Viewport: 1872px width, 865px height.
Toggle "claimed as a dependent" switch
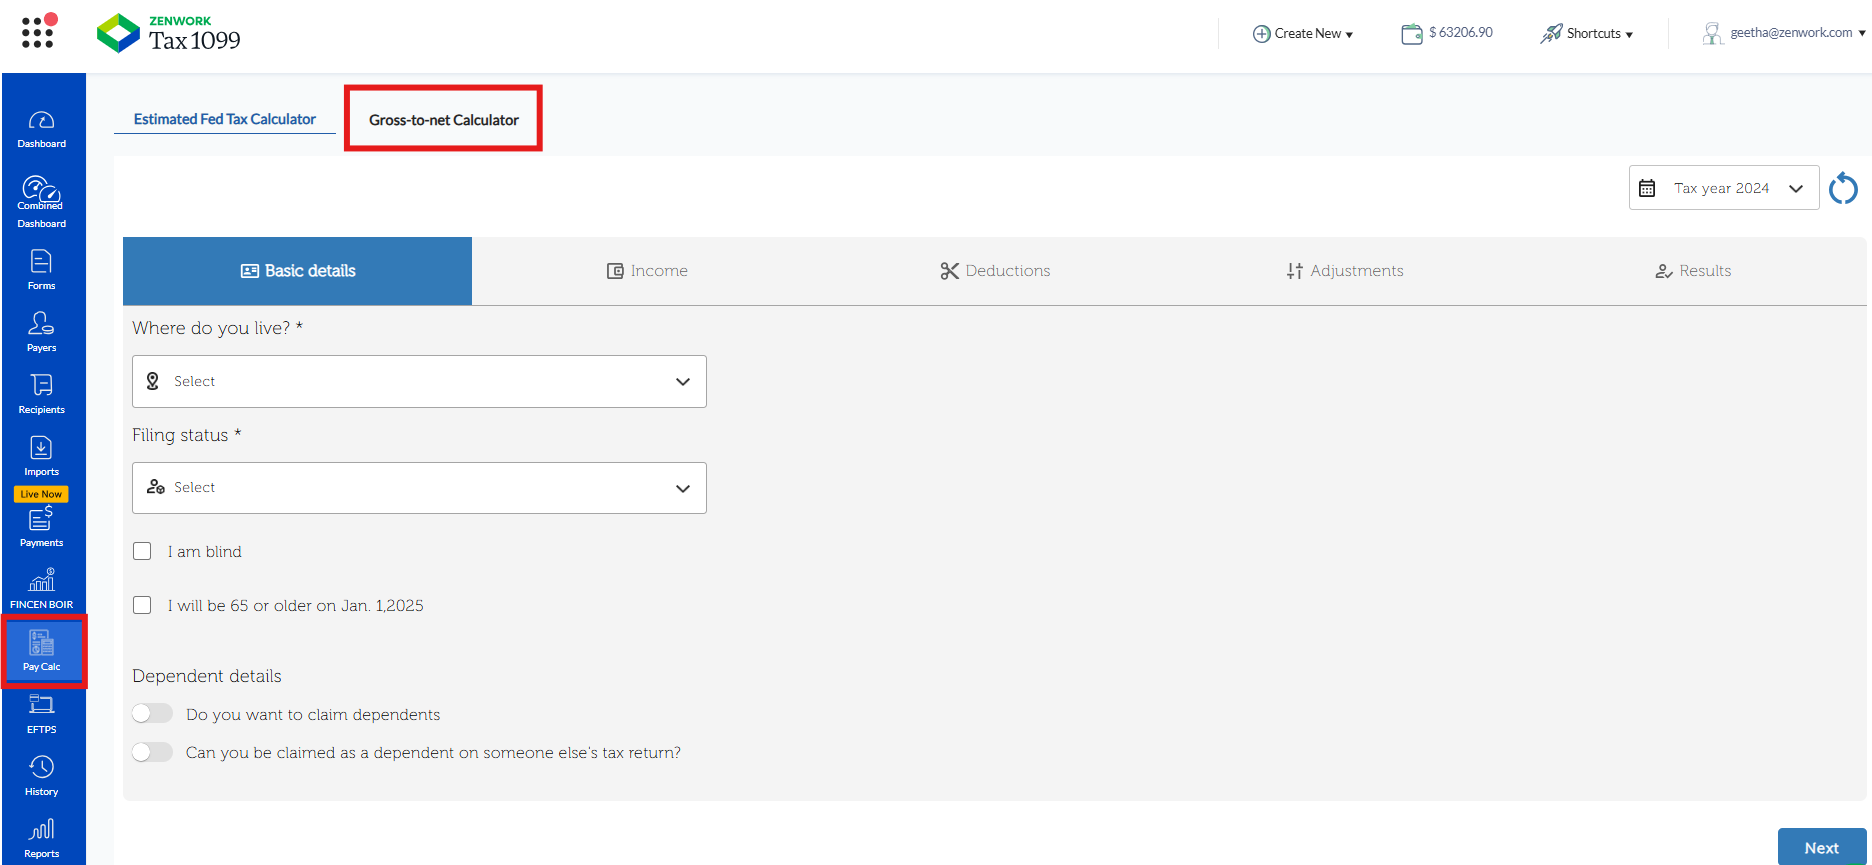pyautogui.click(x=153, y=752)
